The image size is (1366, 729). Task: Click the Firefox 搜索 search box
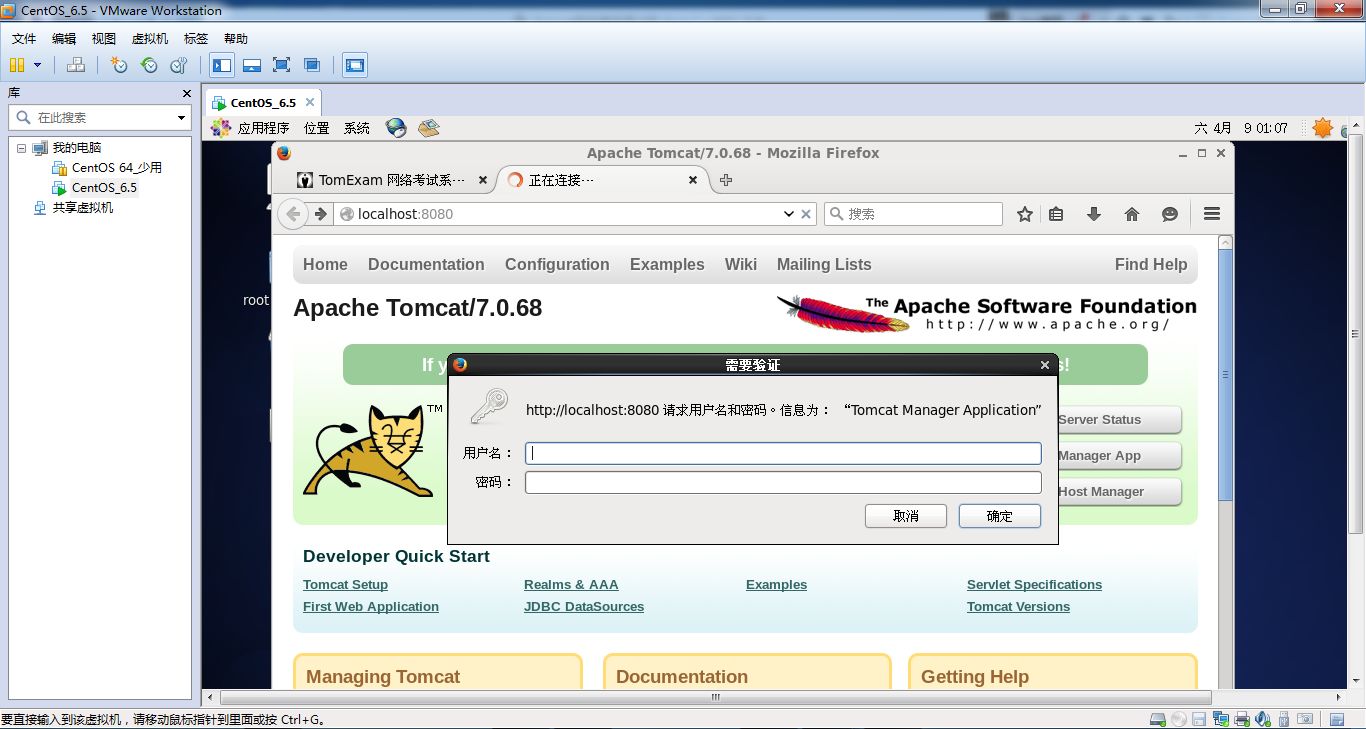pos(913,214)
